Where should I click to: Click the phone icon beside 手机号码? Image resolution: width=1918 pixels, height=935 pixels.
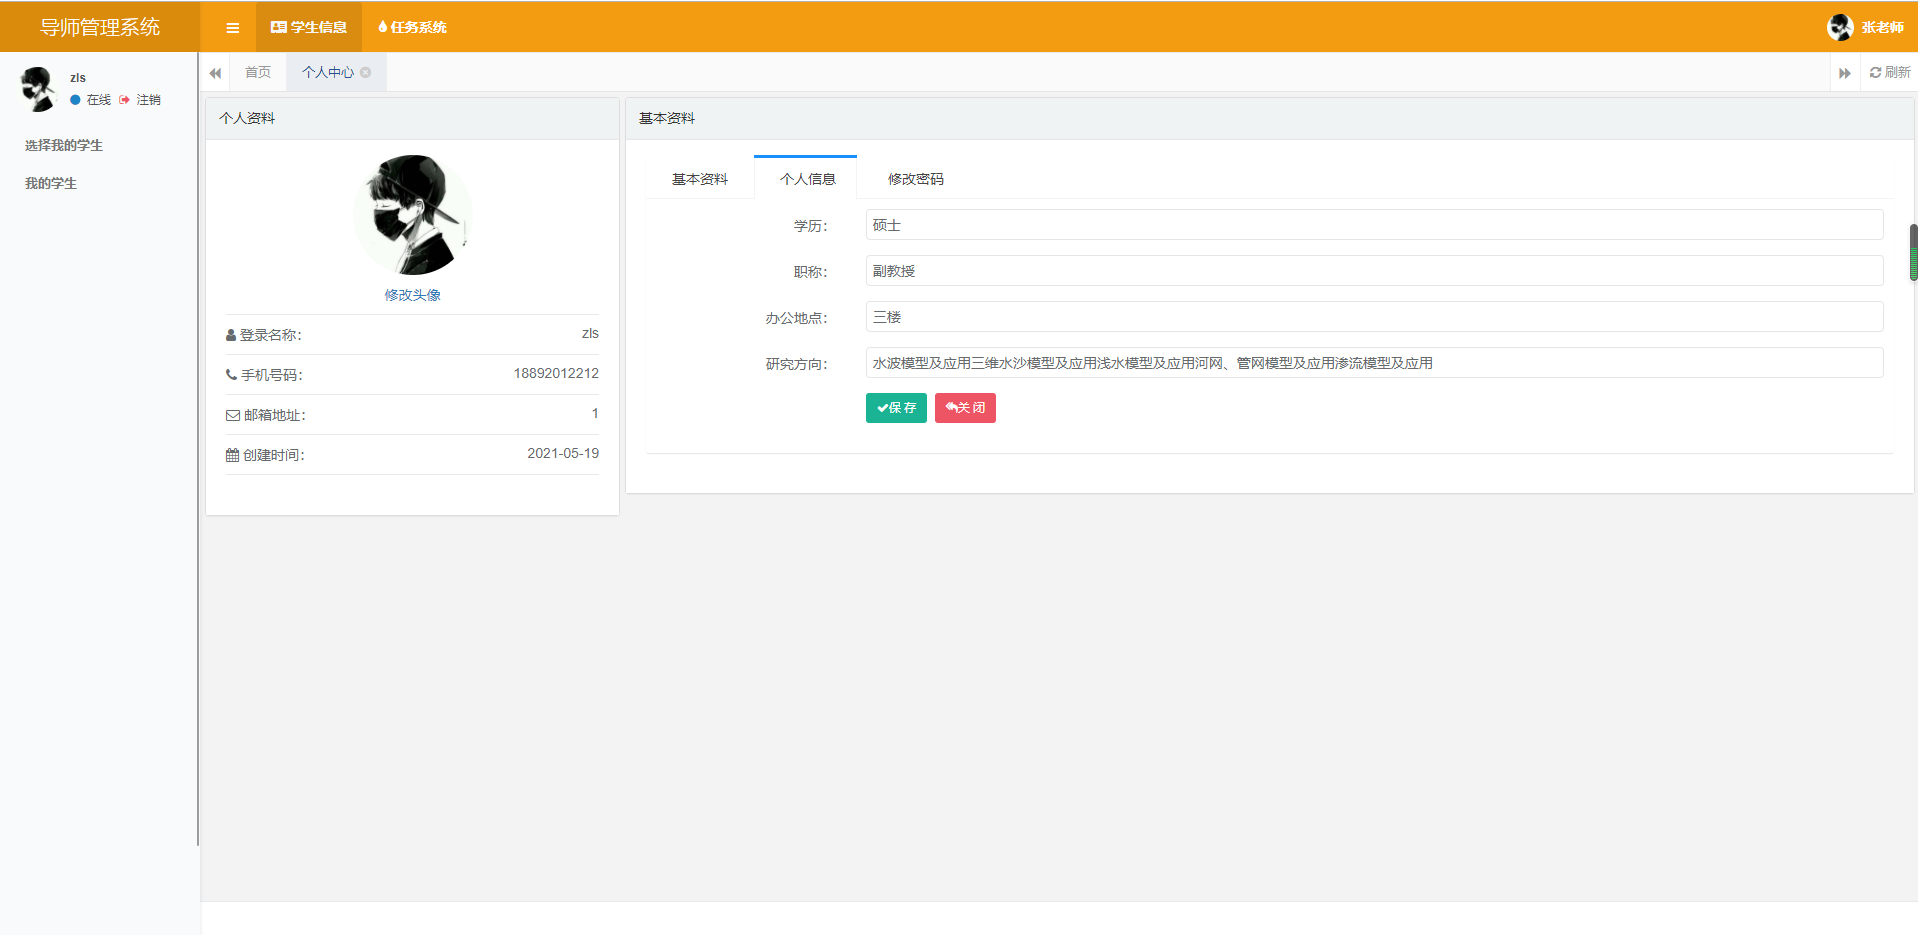pyautogui.click(x=231, y=375)
